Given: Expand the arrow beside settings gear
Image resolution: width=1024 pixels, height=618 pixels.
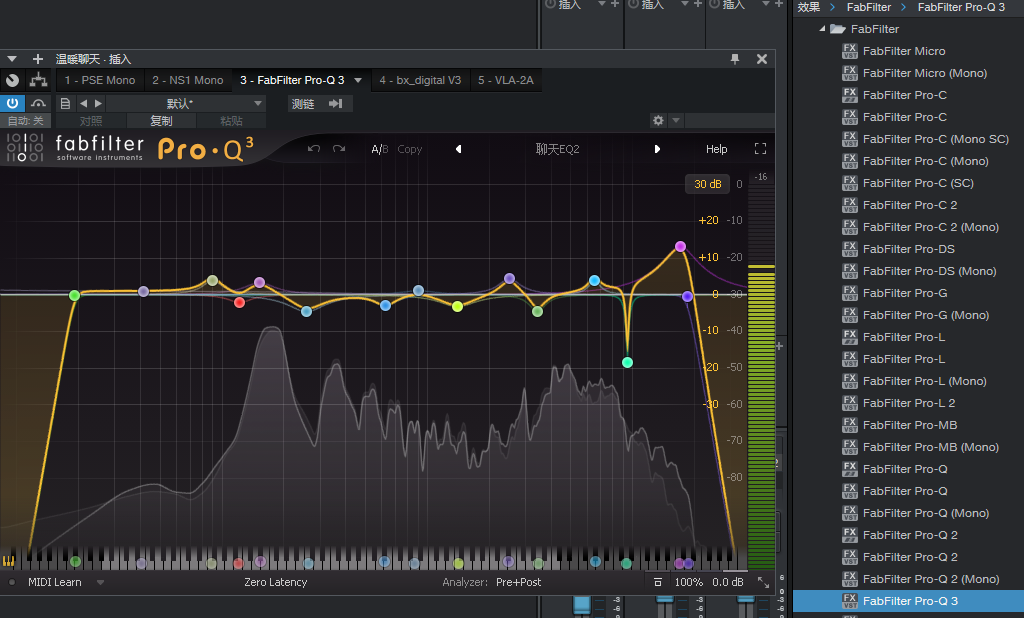Looking at the screenshot, I should click(676, 120).
